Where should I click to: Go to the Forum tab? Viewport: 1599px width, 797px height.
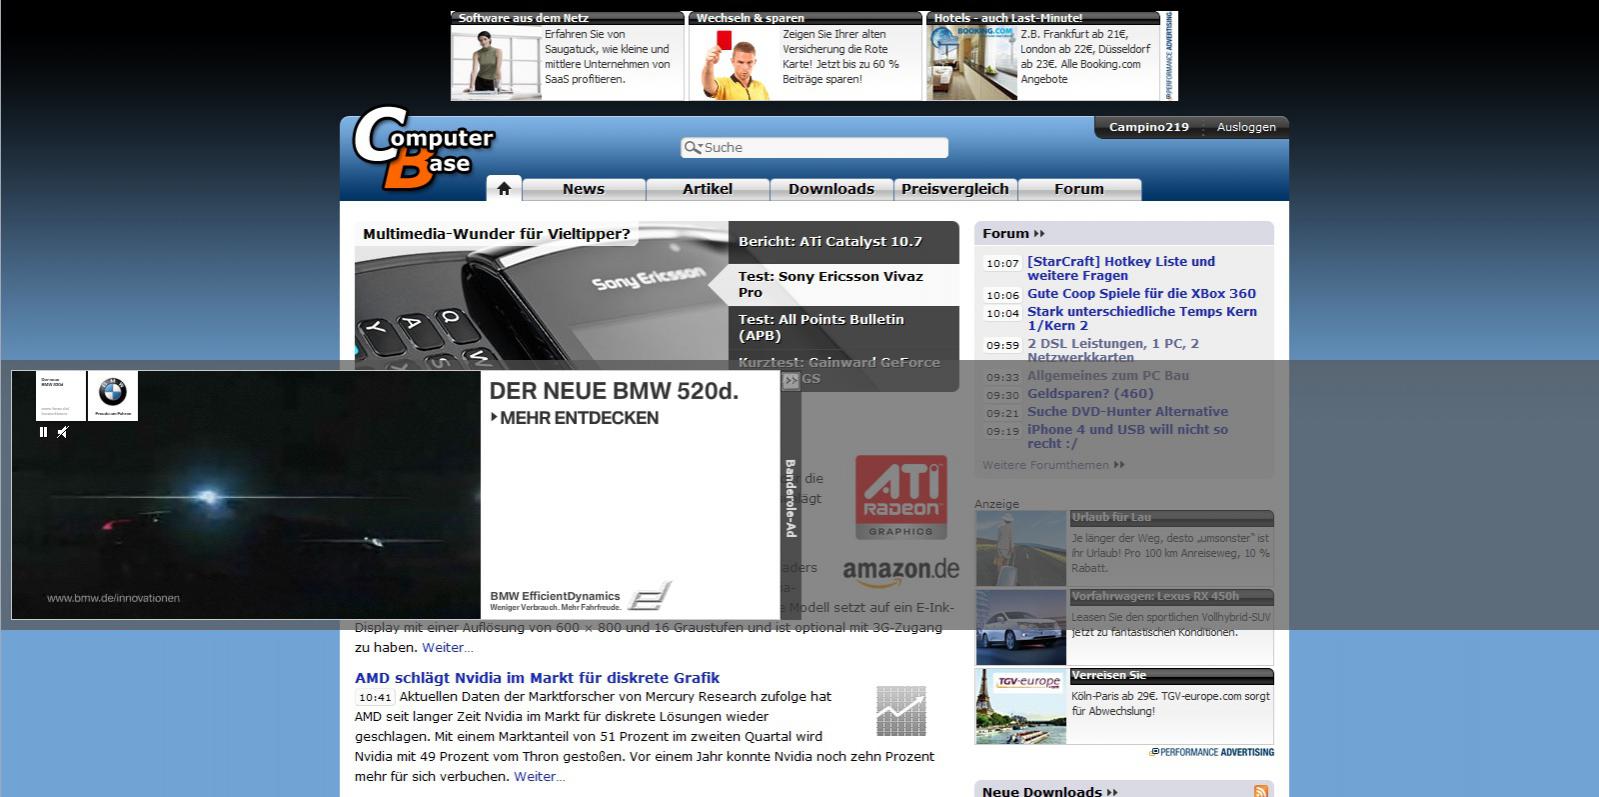click(x=1079, y=189)
